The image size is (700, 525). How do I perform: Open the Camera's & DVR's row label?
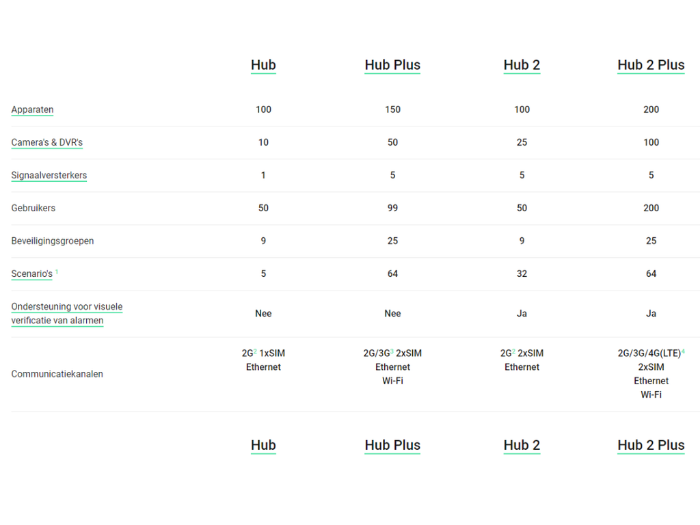pos(47,142)
